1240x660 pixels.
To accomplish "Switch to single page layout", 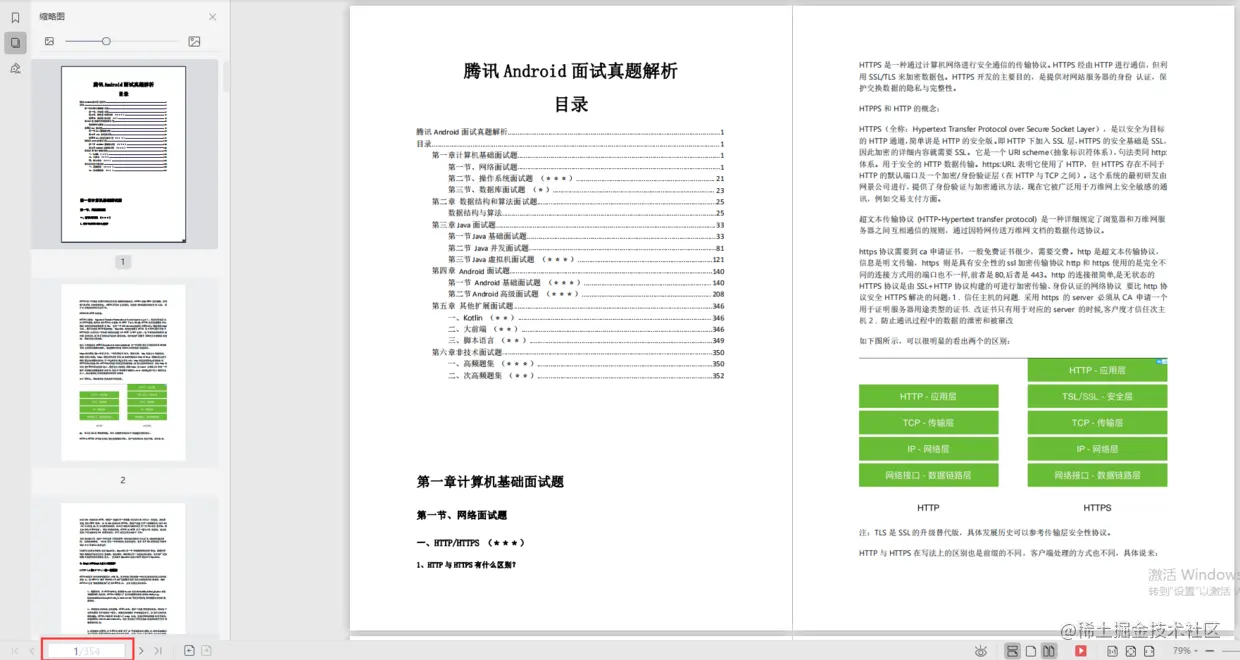I will (x=1030, y=651).
